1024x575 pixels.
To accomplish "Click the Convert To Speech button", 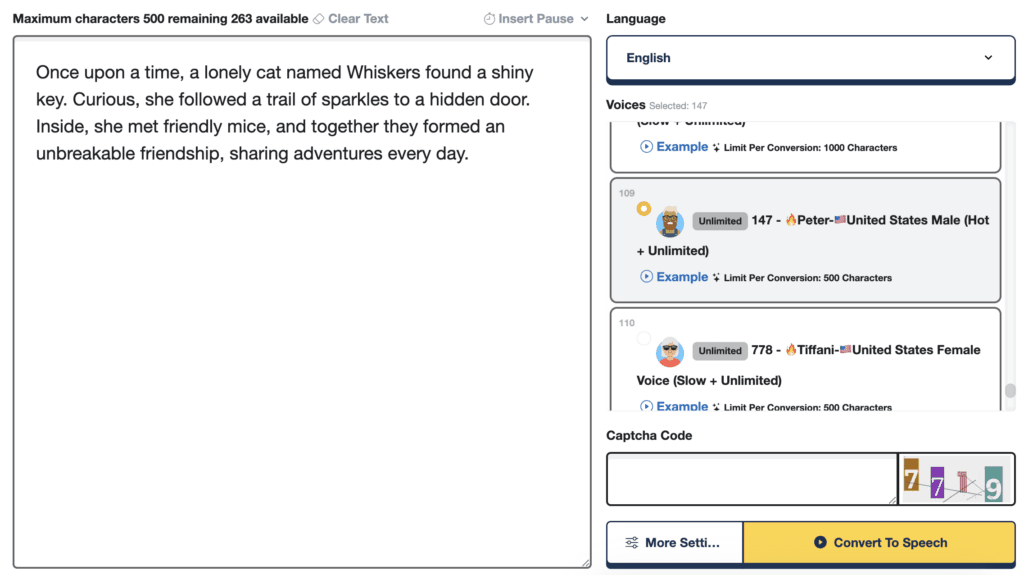I will click(x=879, y=542).
